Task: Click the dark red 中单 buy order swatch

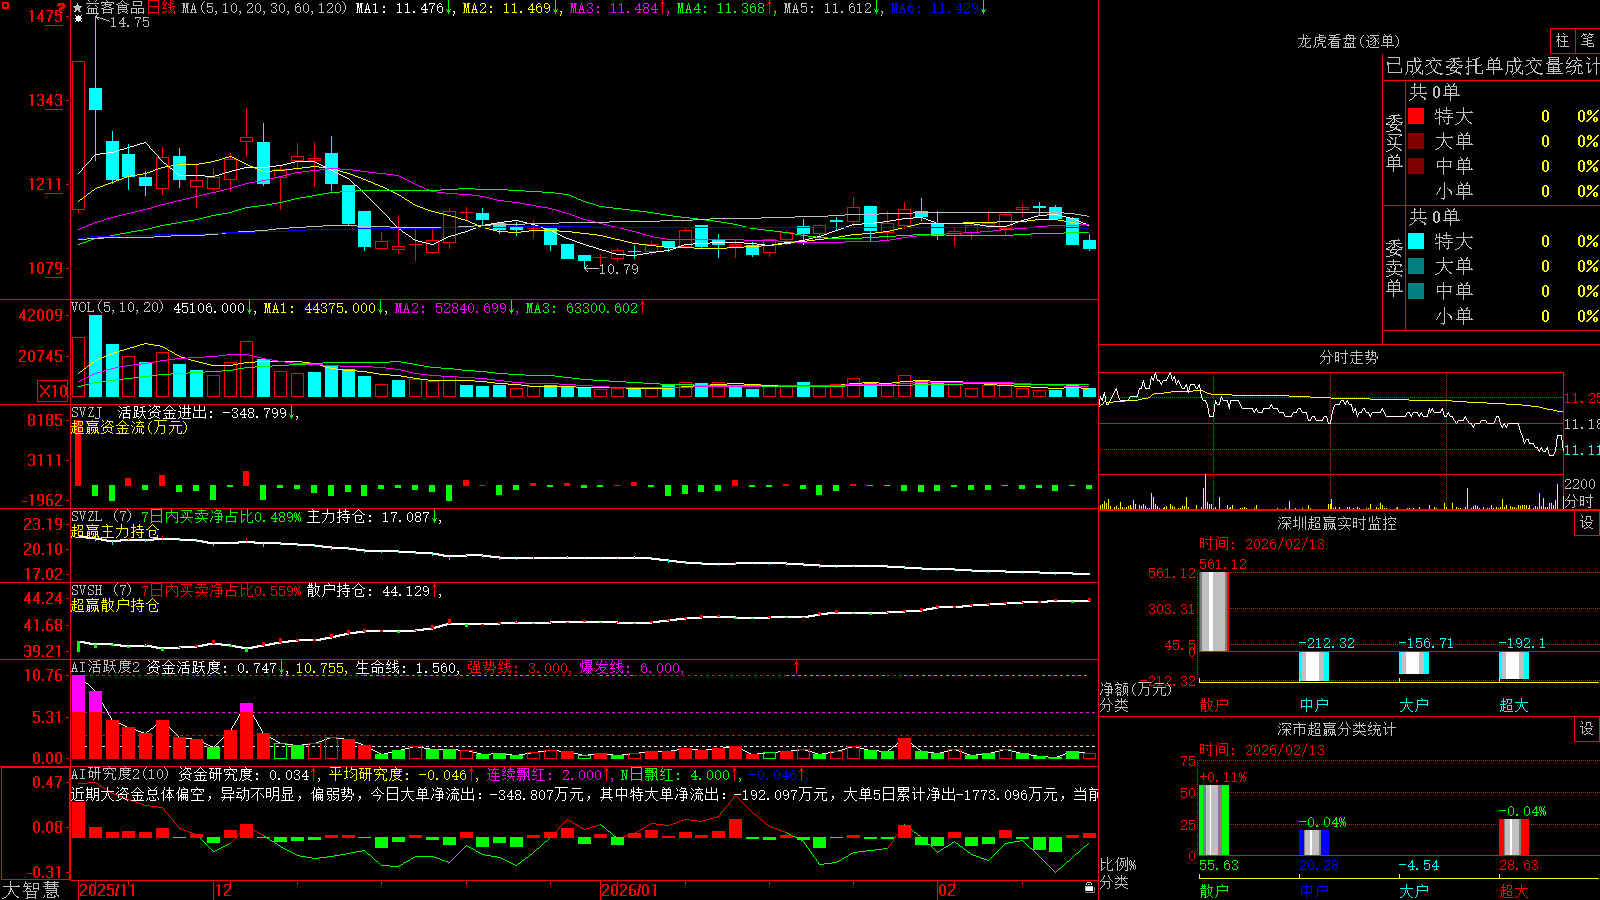Action: (x=1416, y=166)
